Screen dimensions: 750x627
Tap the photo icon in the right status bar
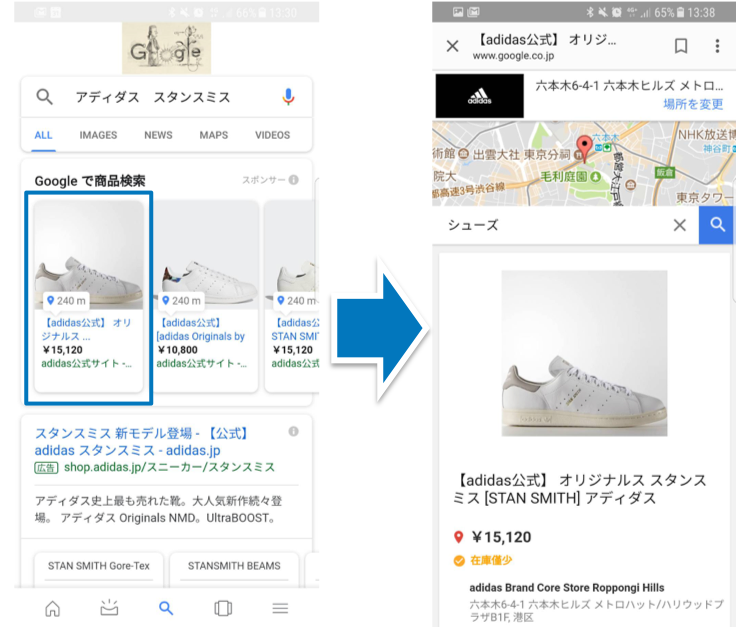[x=458, y=12]
